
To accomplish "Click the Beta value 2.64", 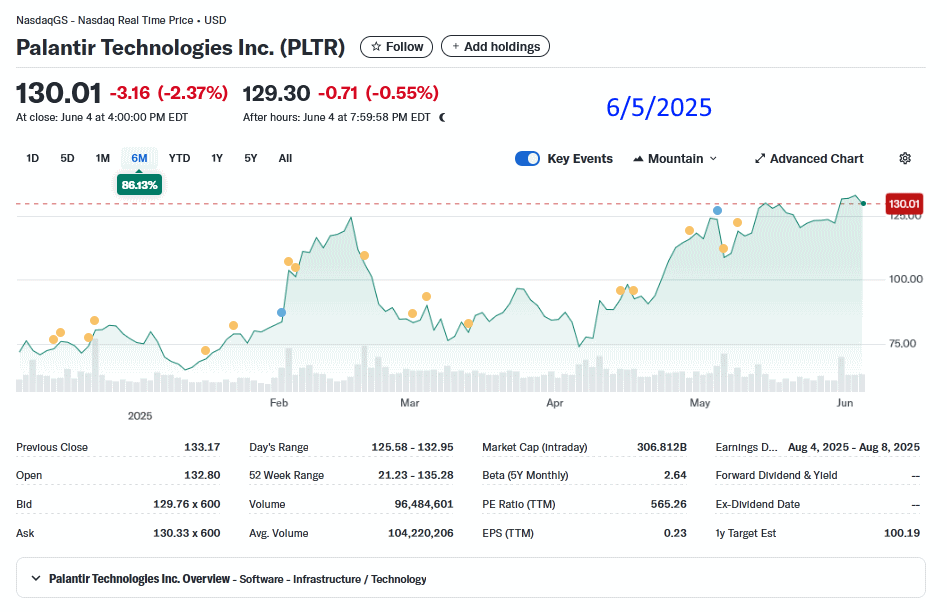I will click(x=675, y=475).
